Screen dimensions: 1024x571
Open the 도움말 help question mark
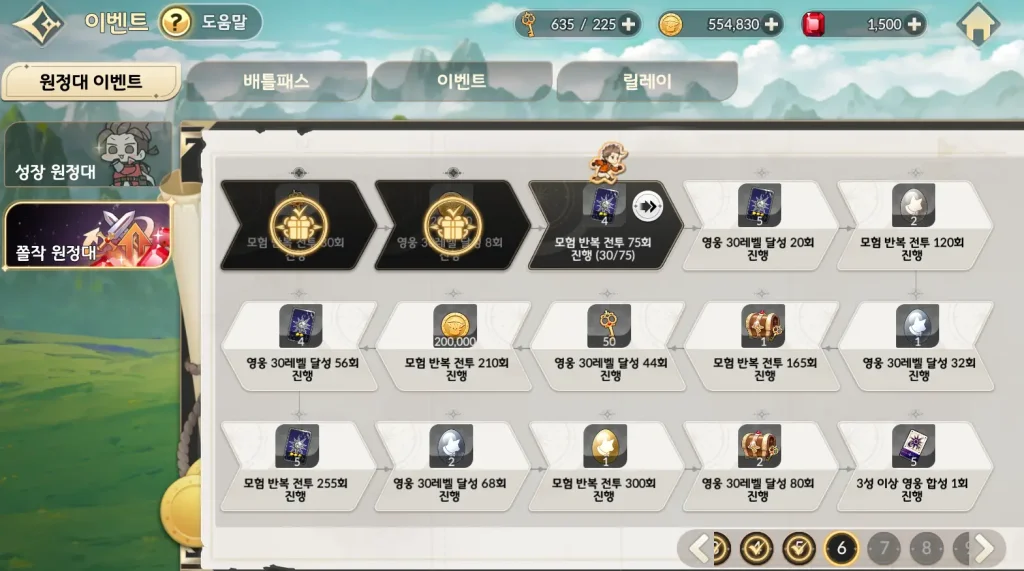tap(176, 24)
